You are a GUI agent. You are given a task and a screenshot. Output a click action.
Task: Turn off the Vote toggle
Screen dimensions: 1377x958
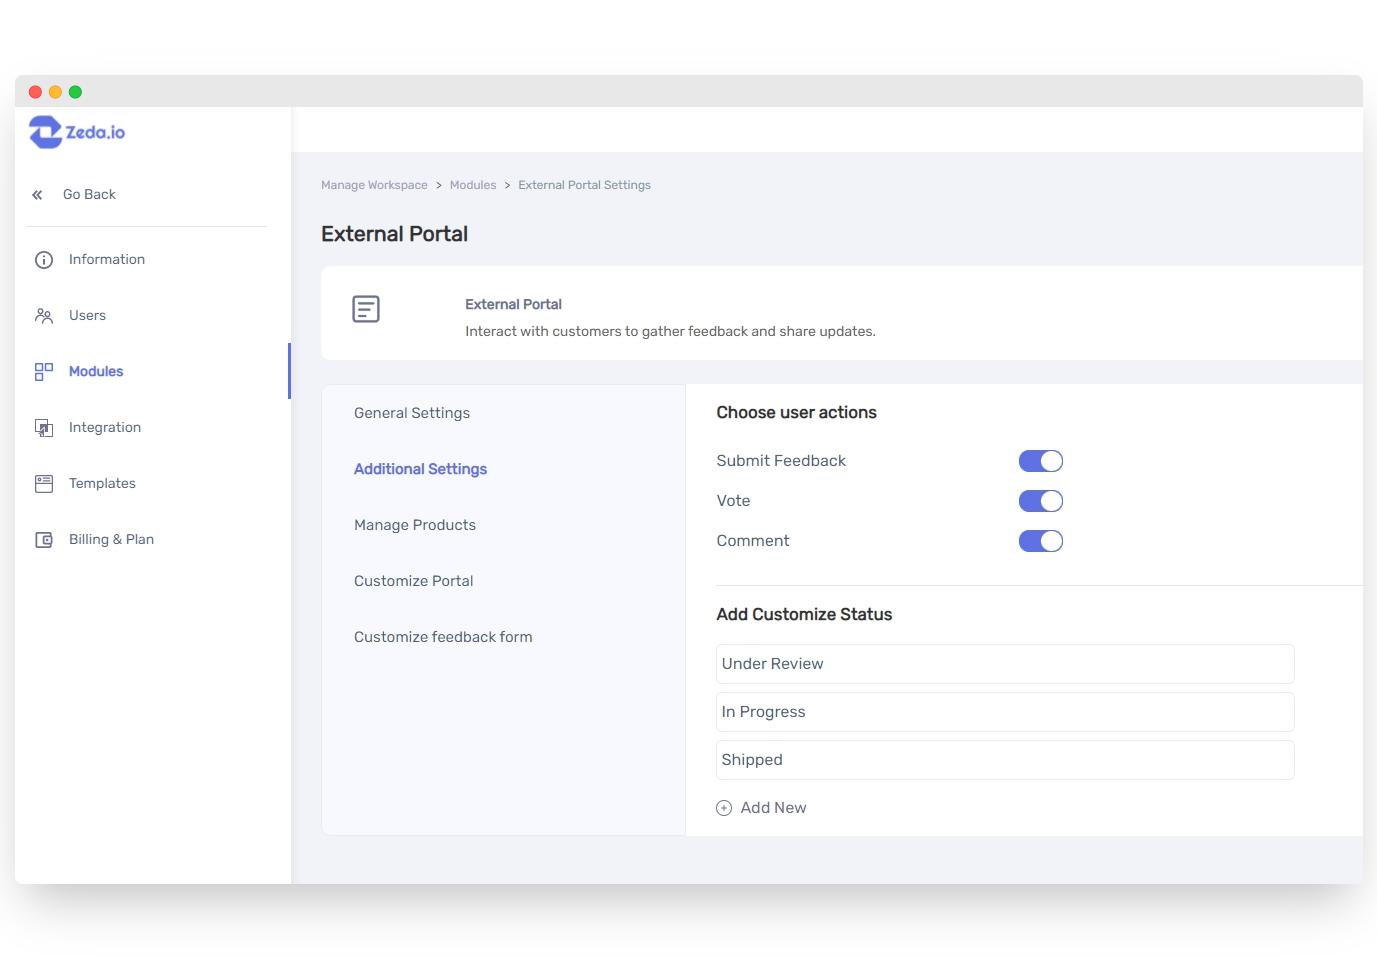(x=1040, y=500)
